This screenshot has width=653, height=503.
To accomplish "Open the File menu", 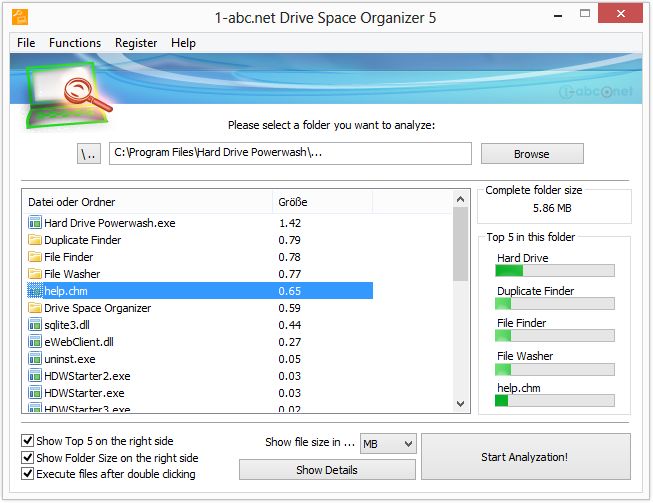I will pos(26,43).
